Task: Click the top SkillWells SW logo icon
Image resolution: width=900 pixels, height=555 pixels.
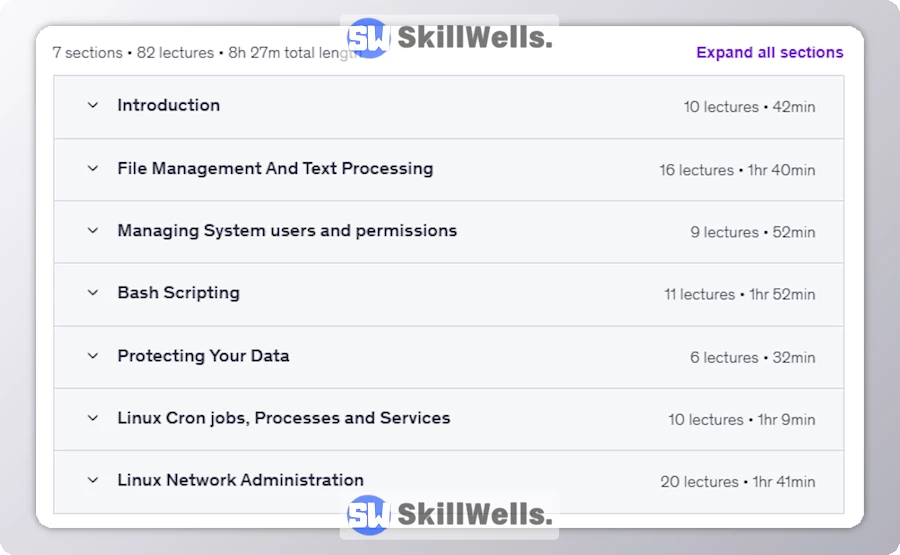Action: (367, 38)
